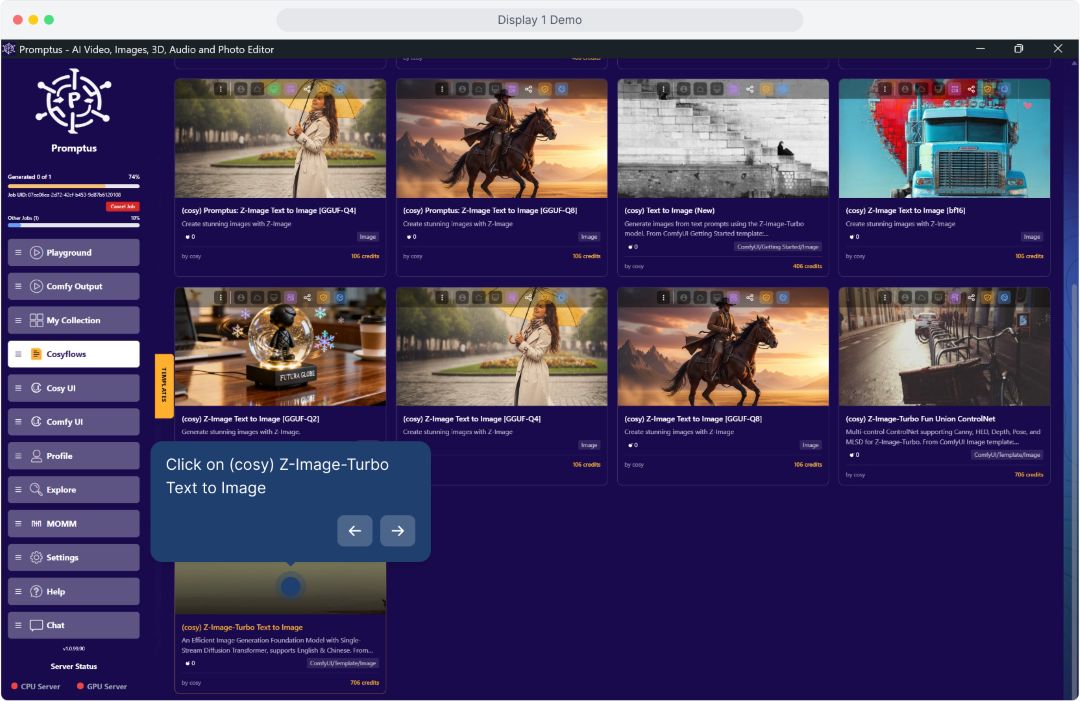Viewport: 1080px width, 701px height.
Task: Click the Generated jobs progress bar
Action: pyautogui.click(x=74, y=186)
